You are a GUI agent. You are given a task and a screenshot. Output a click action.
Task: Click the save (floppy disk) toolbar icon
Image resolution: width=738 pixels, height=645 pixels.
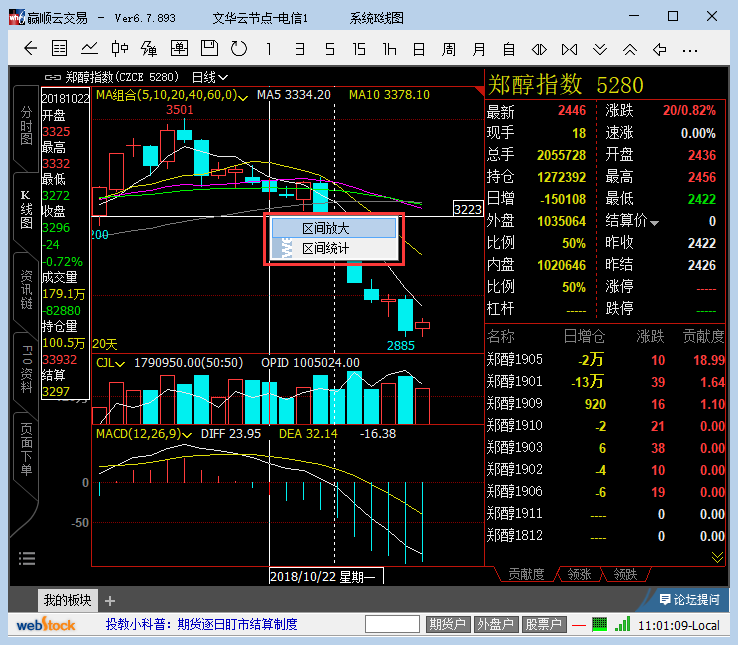(209, 48)
